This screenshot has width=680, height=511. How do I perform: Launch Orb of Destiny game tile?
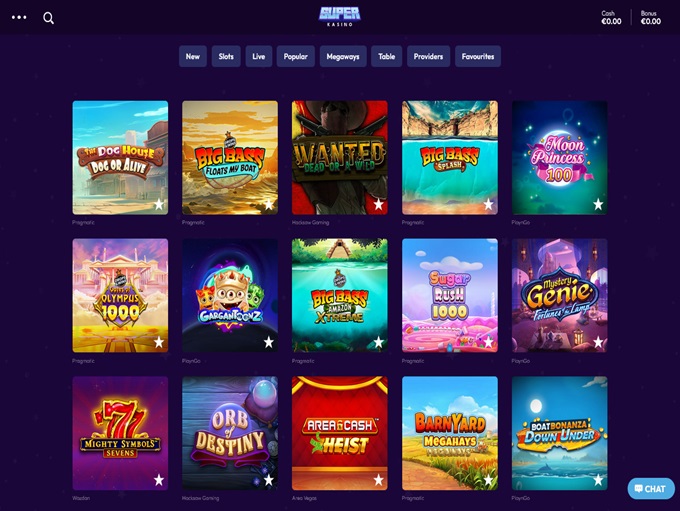tap(230, 433)
